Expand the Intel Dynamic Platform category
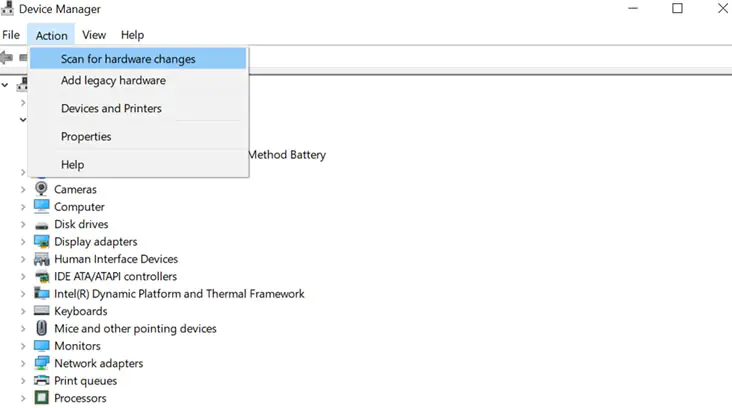This screenshot has height=408, width=732. [22, 294]
